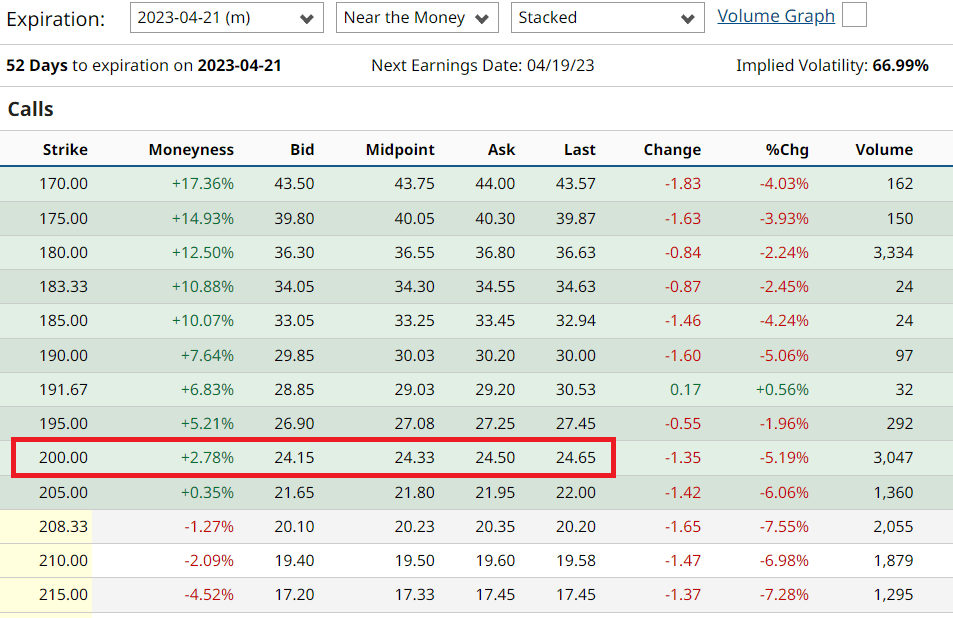Sort by the %Chg column header
953x618 pixels.
coord(787,150)
